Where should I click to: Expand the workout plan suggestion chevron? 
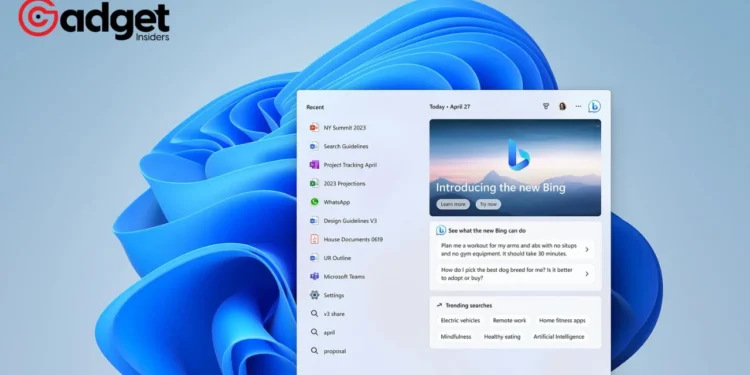point(587,250)
